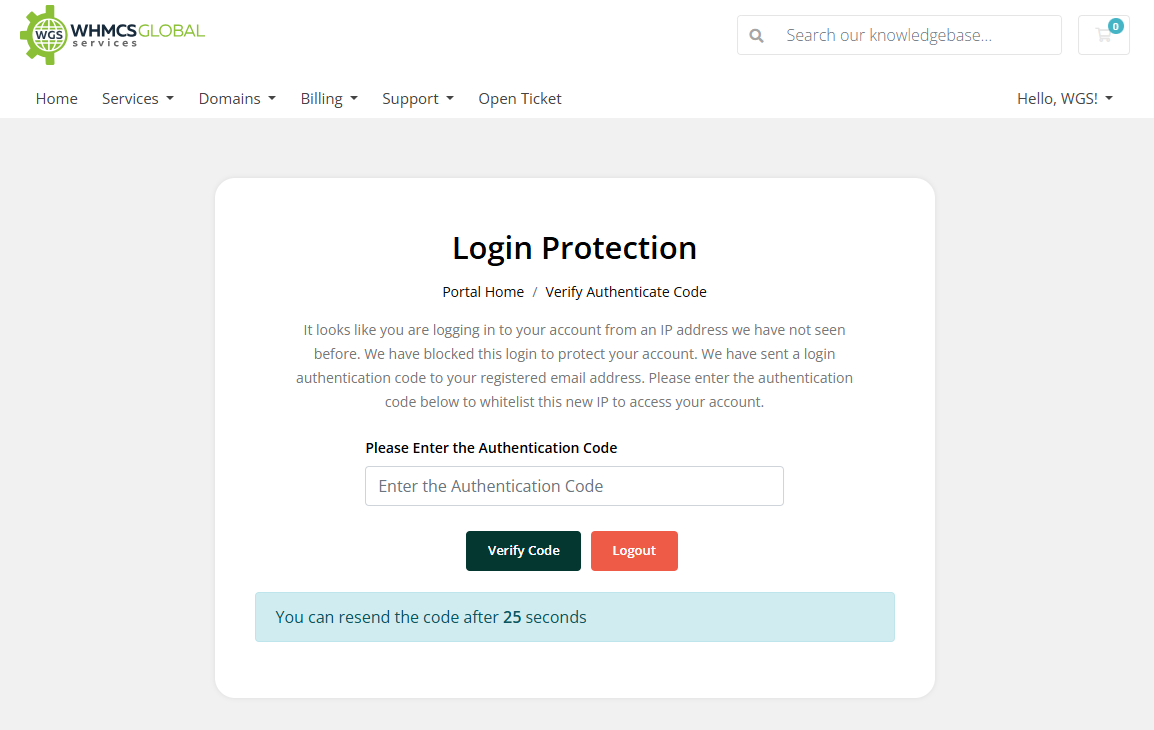
Task: Click into the Authentication Code input box
Action: pos(574,486)
